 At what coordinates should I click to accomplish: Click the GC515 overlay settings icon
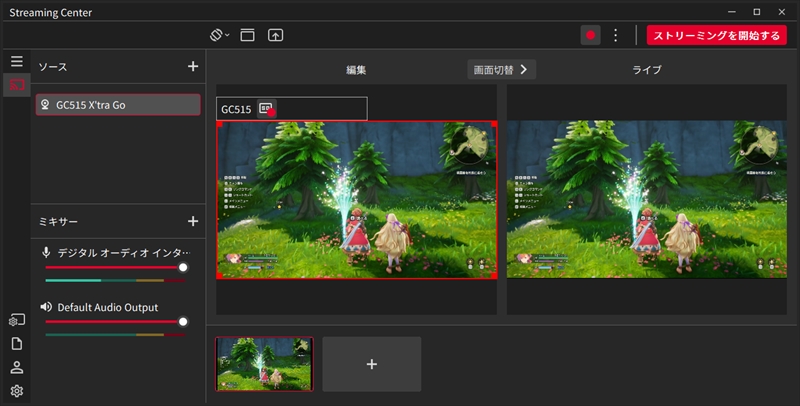(267, 109)
